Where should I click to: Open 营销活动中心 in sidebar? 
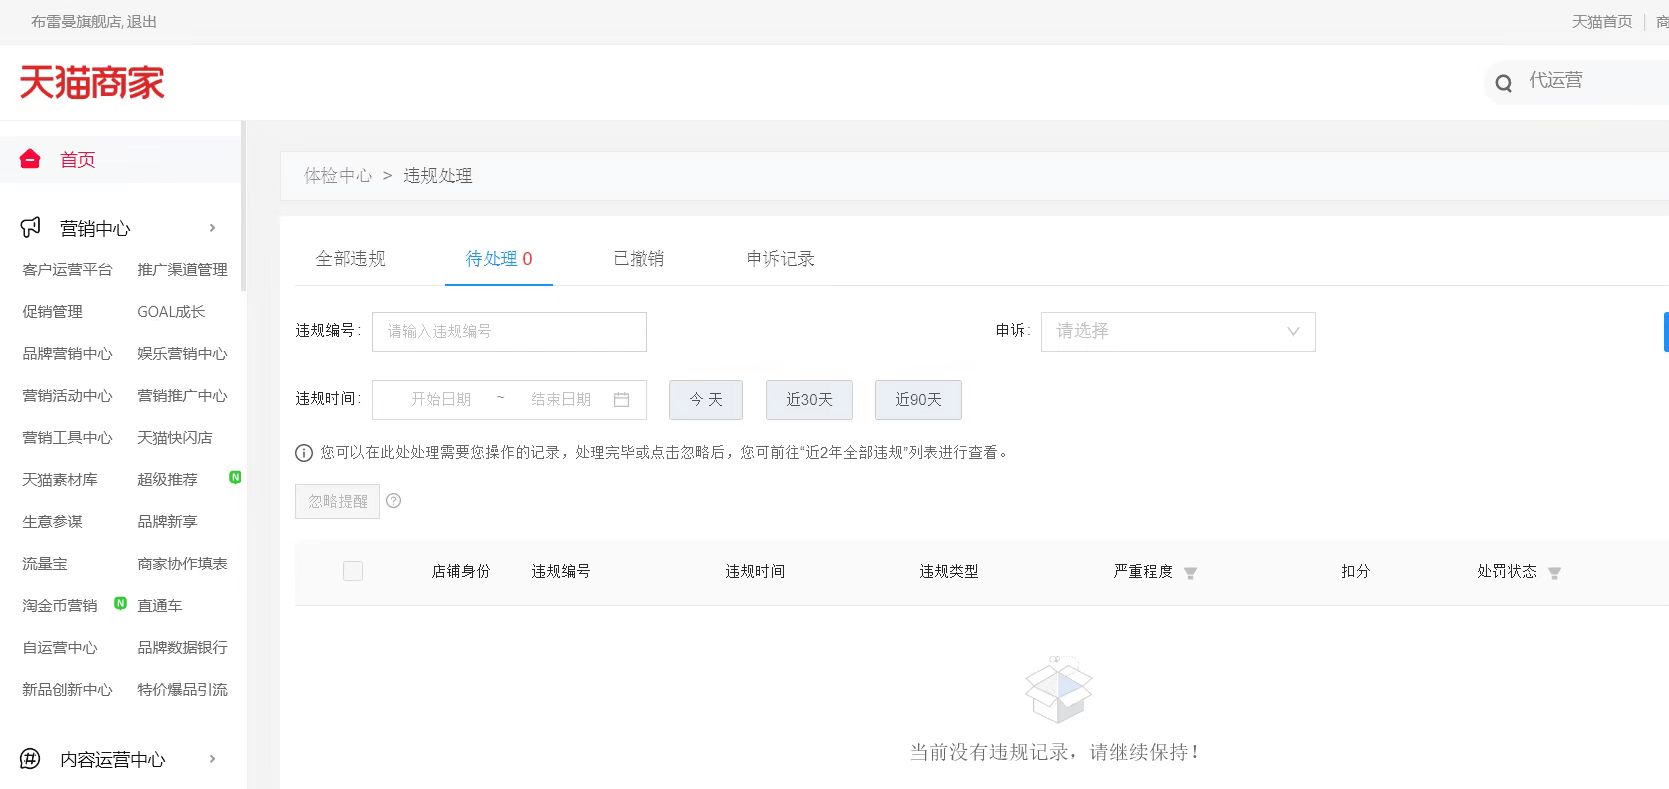point(67,396)
